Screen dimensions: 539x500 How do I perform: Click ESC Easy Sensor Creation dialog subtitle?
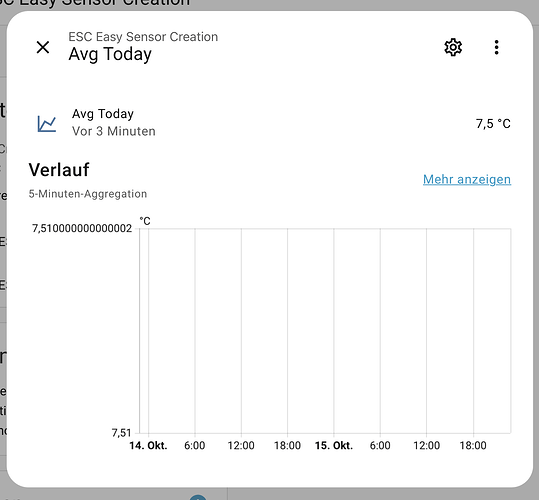point(143,37)
